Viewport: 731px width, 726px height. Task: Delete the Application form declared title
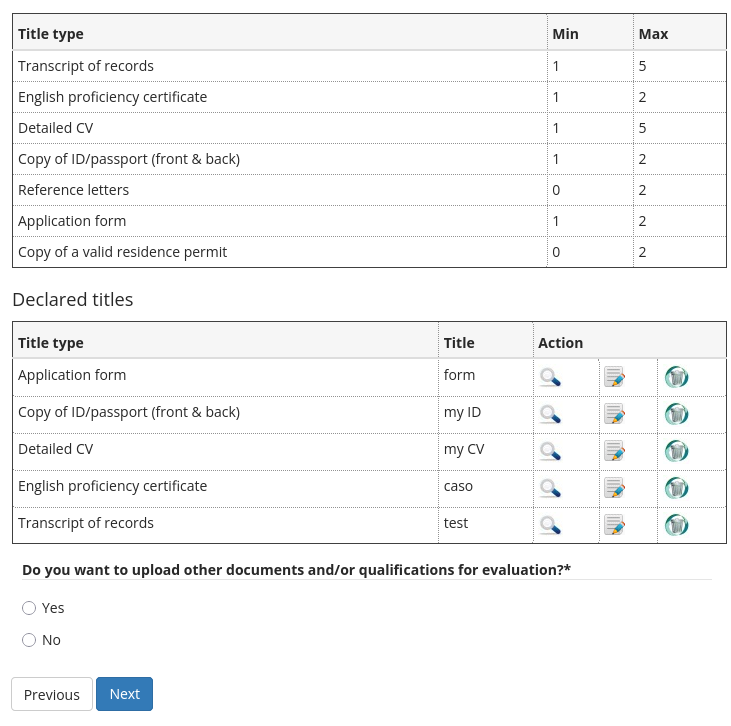pyautogui.click(x=677, y=377)
